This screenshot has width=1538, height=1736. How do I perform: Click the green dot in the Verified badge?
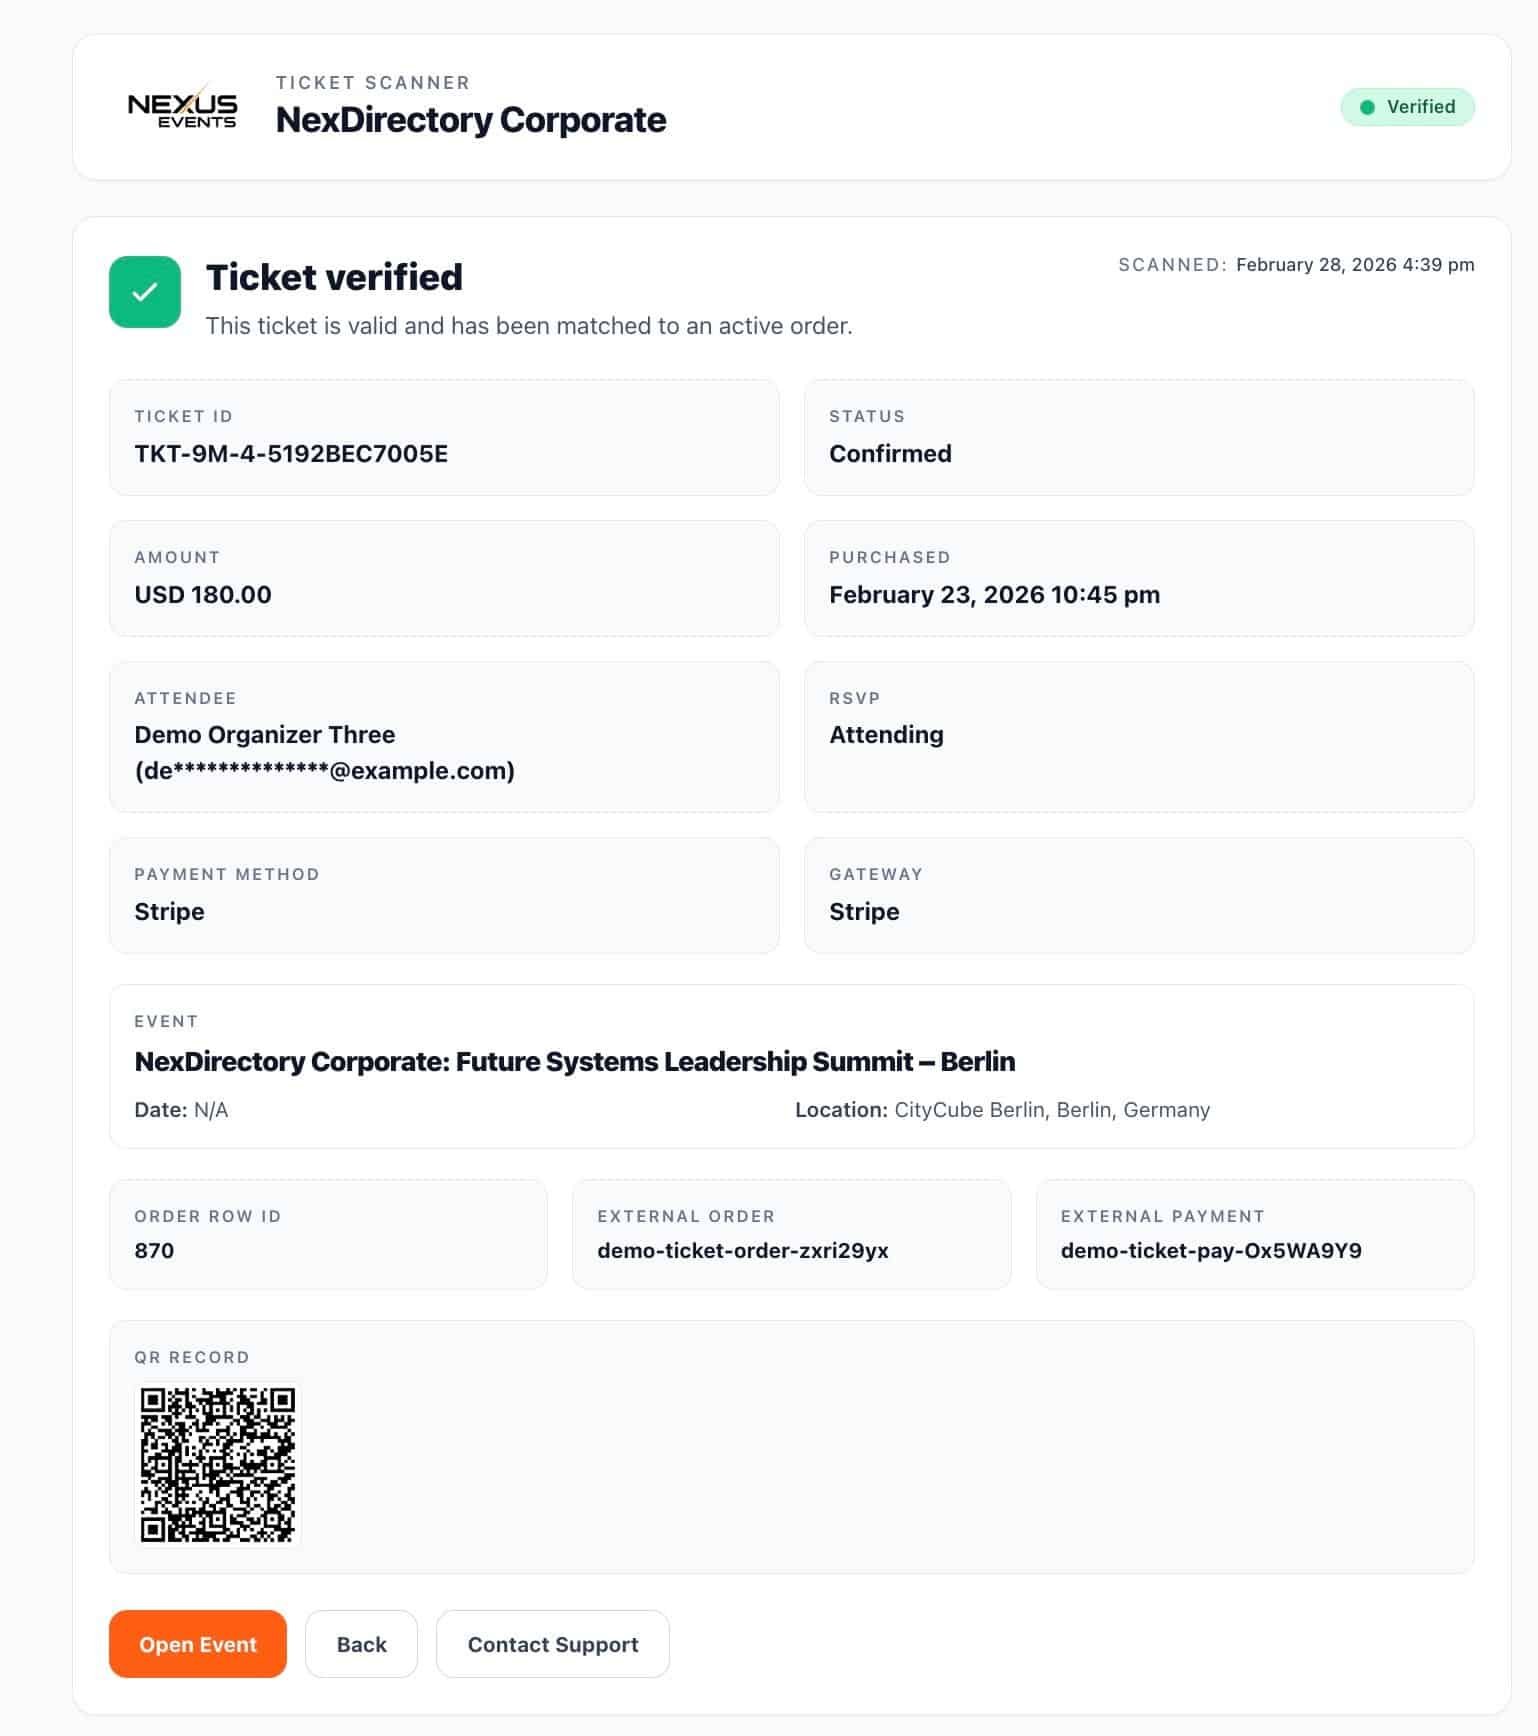click(1366, 106)
